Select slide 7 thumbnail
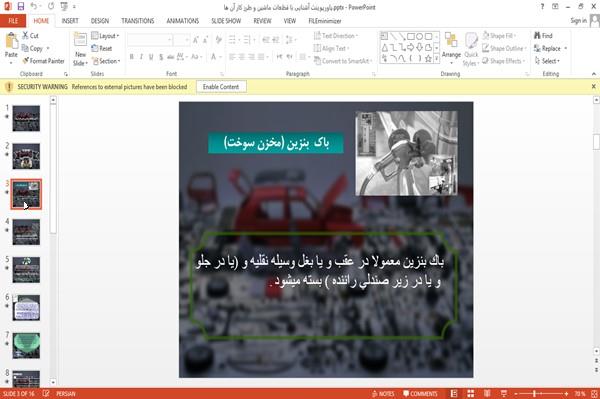 point(26,345)
